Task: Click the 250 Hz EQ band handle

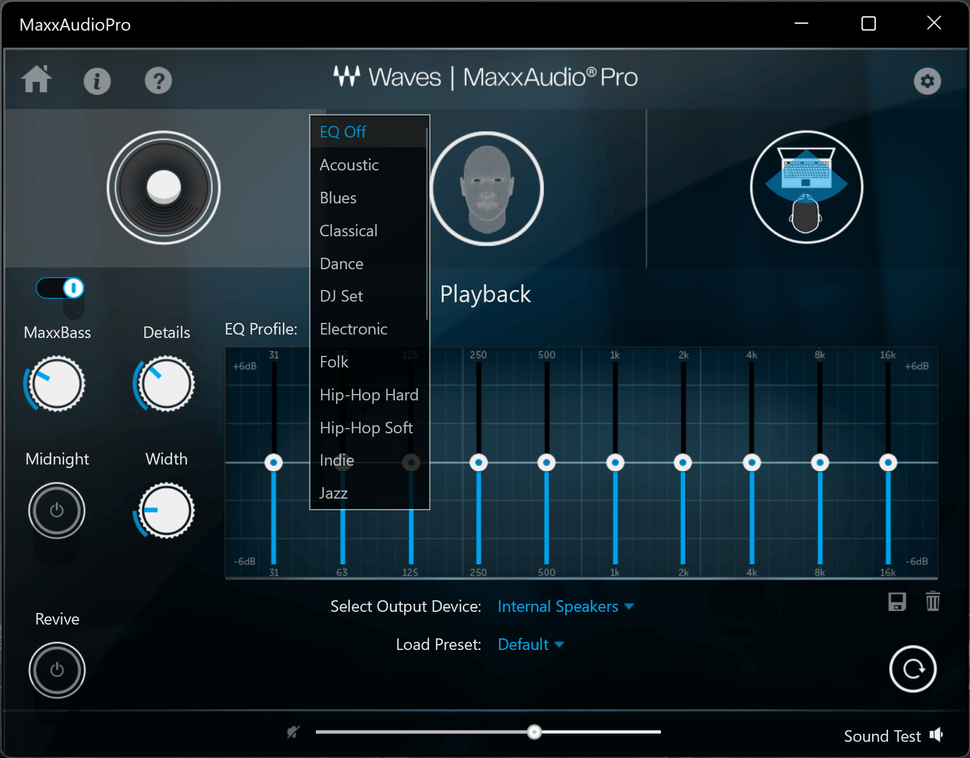Action: tap(478, 462)
